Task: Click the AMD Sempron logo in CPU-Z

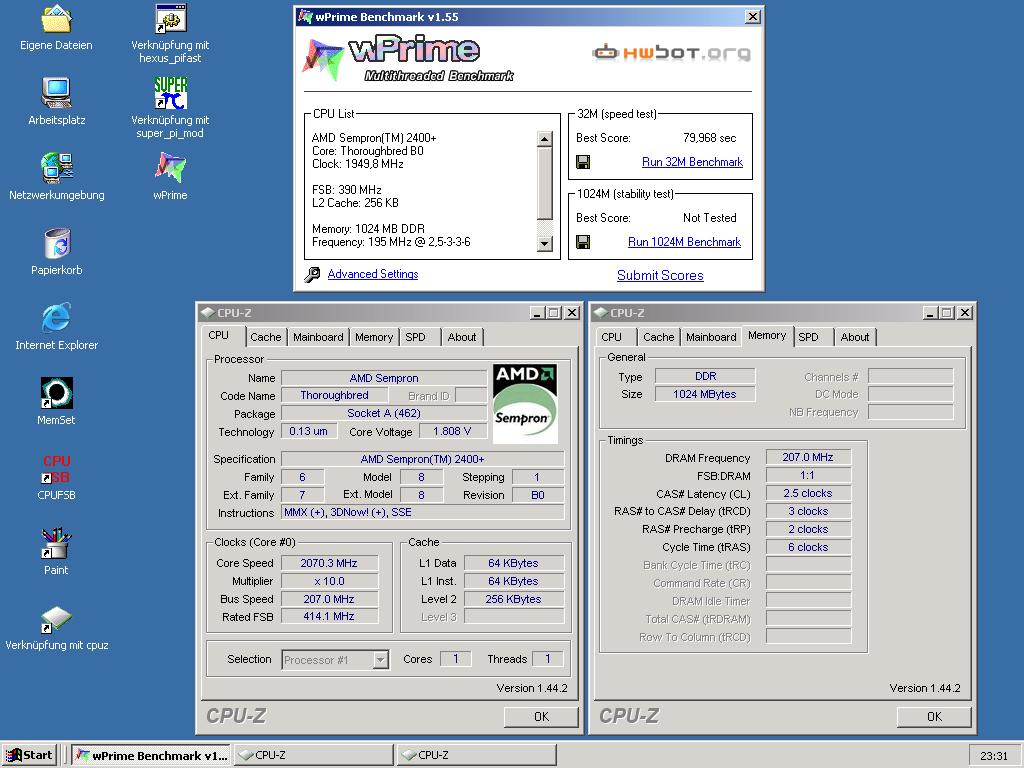Action: [524, 404]
